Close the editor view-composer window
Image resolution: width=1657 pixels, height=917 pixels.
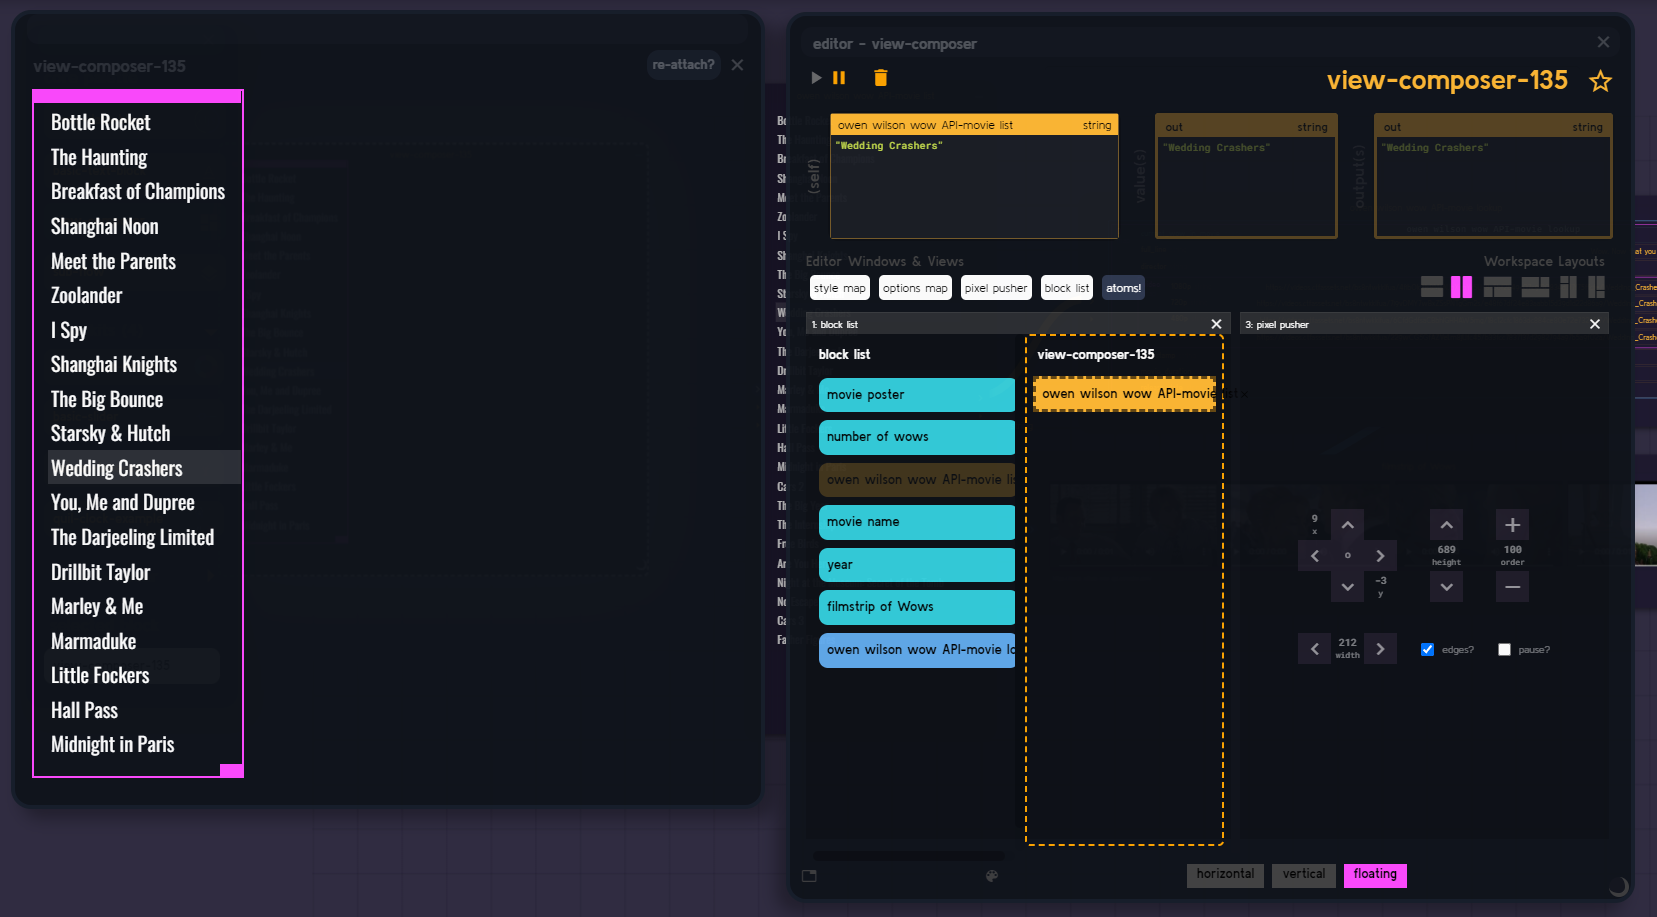click(x=1603, y=42)
